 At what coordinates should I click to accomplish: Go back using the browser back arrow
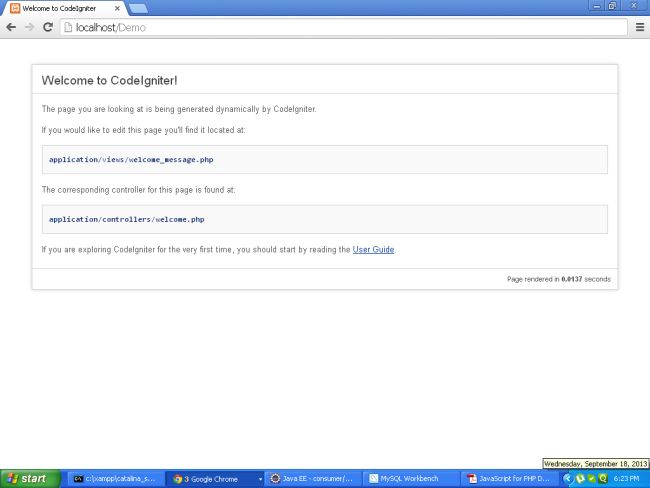[11, 27]
